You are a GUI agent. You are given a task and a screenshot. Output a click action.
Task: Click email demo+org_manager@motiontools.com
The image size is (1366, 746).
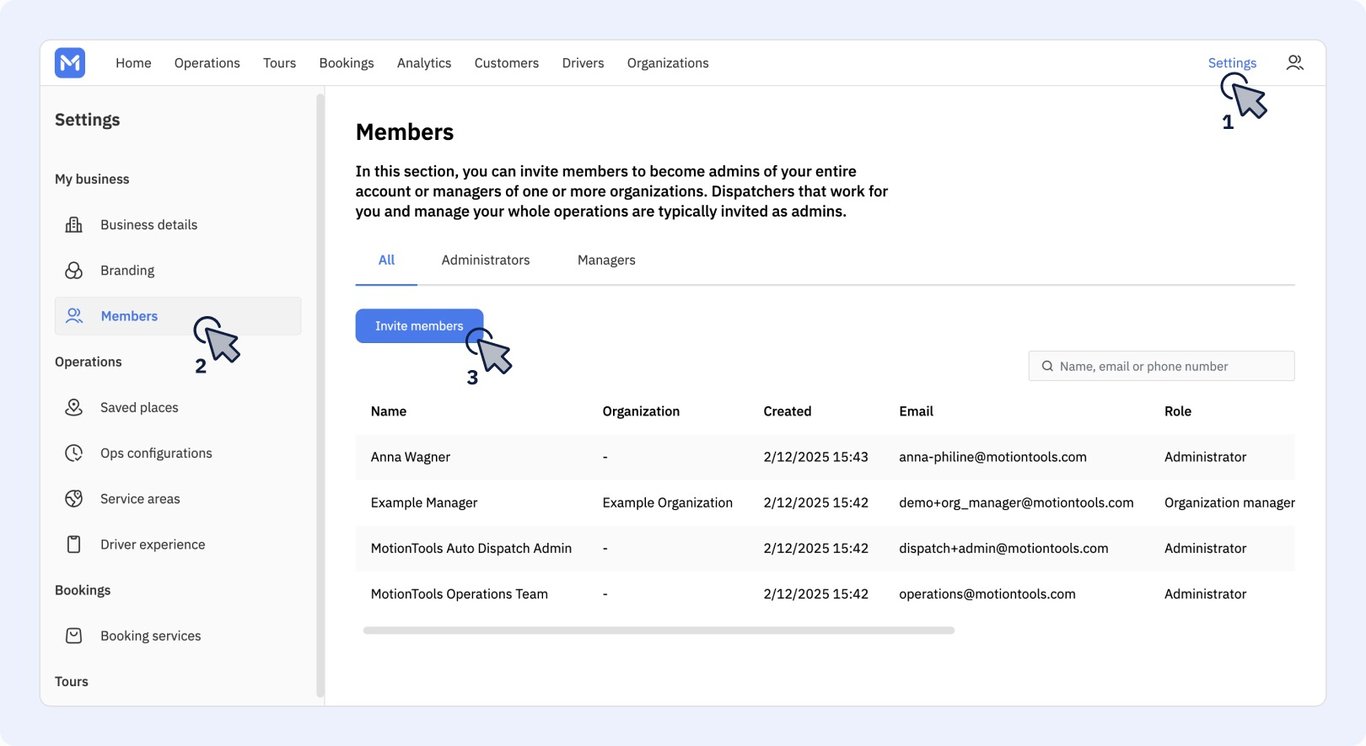[x=1016, y=503]
